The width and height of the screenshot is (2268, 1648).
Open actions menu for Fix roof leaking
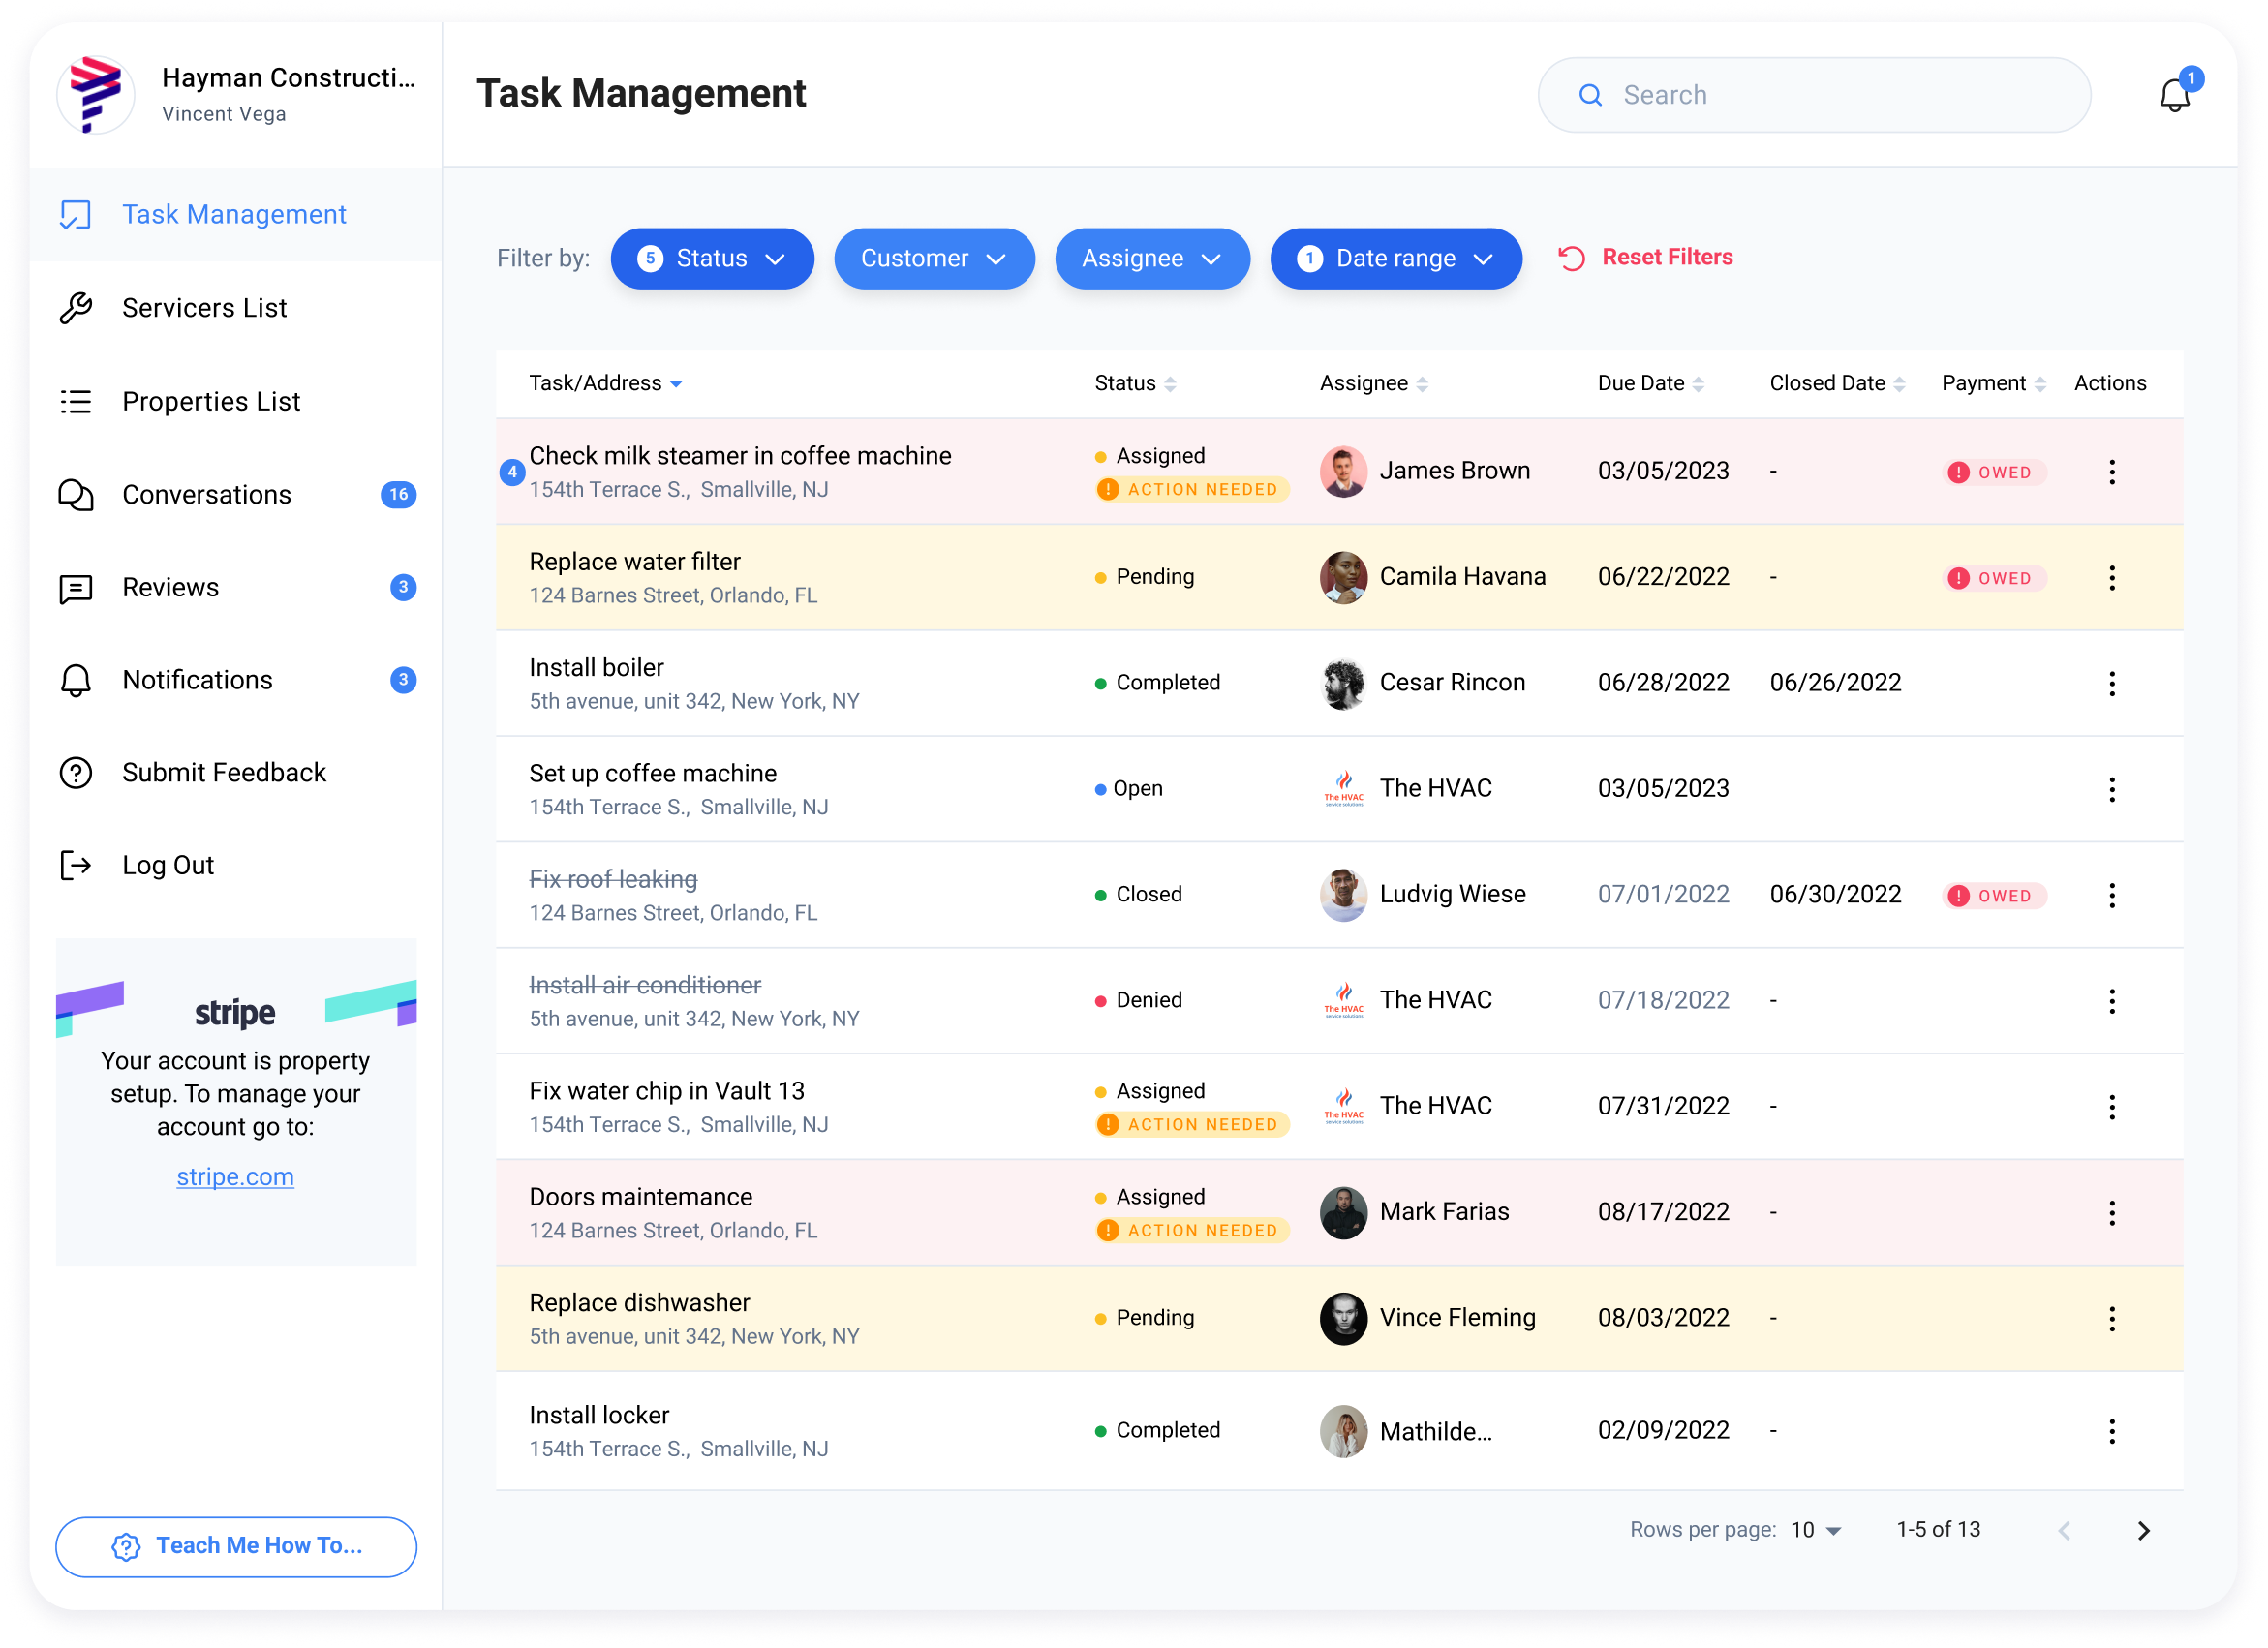click(2111, 896)
